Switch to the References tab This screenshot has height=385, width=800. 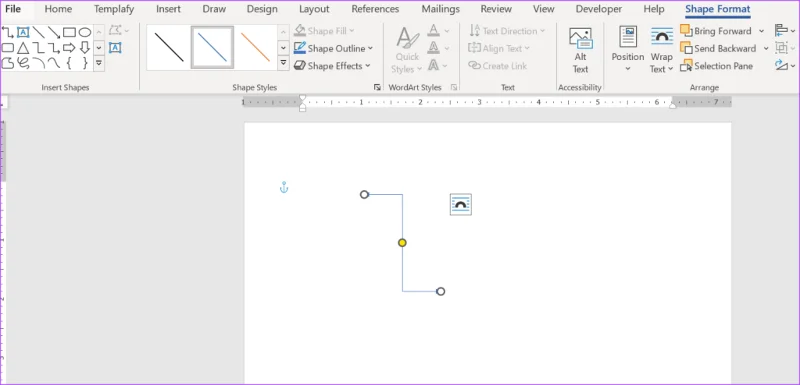375,9
